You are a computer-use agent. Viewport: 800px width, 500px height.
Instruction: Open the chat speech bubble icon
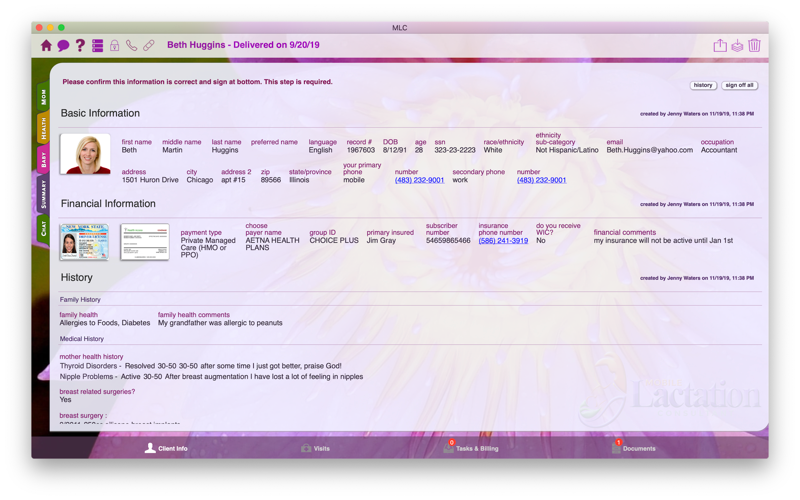(x=63, y=45)
